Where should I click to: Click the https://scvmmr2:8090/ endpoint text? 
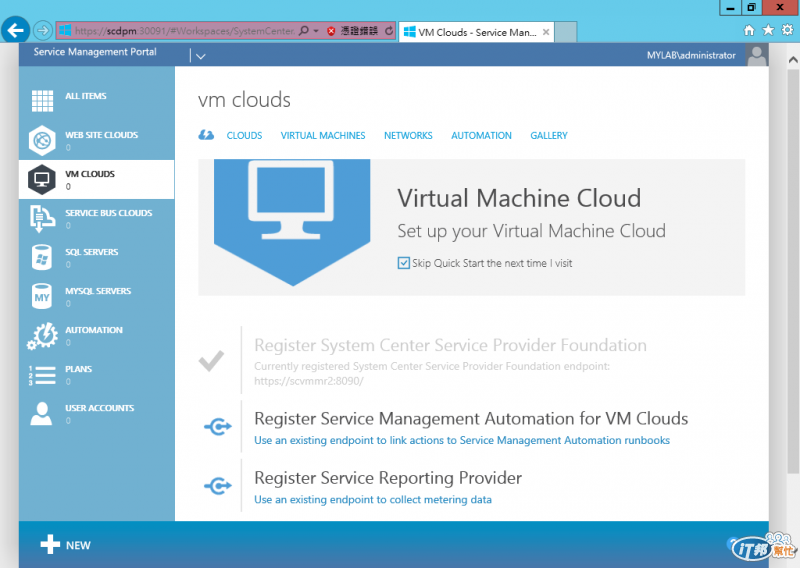pos(309,381)
